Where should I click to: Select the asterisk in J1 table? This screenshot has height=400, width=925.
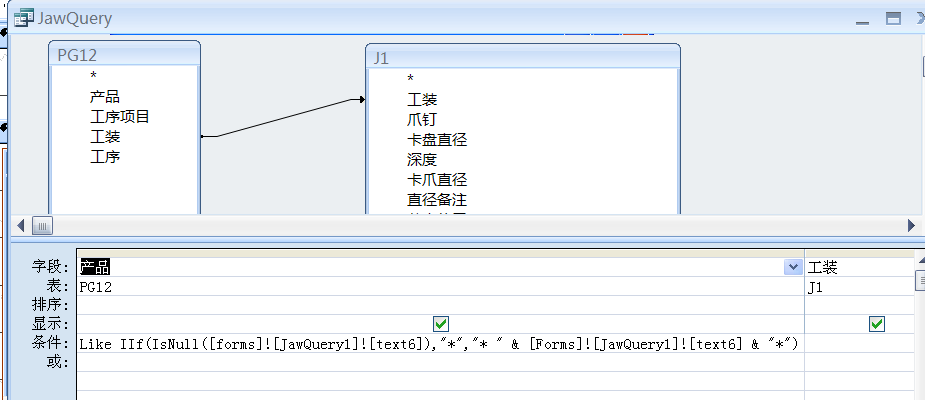pos(410,79)
